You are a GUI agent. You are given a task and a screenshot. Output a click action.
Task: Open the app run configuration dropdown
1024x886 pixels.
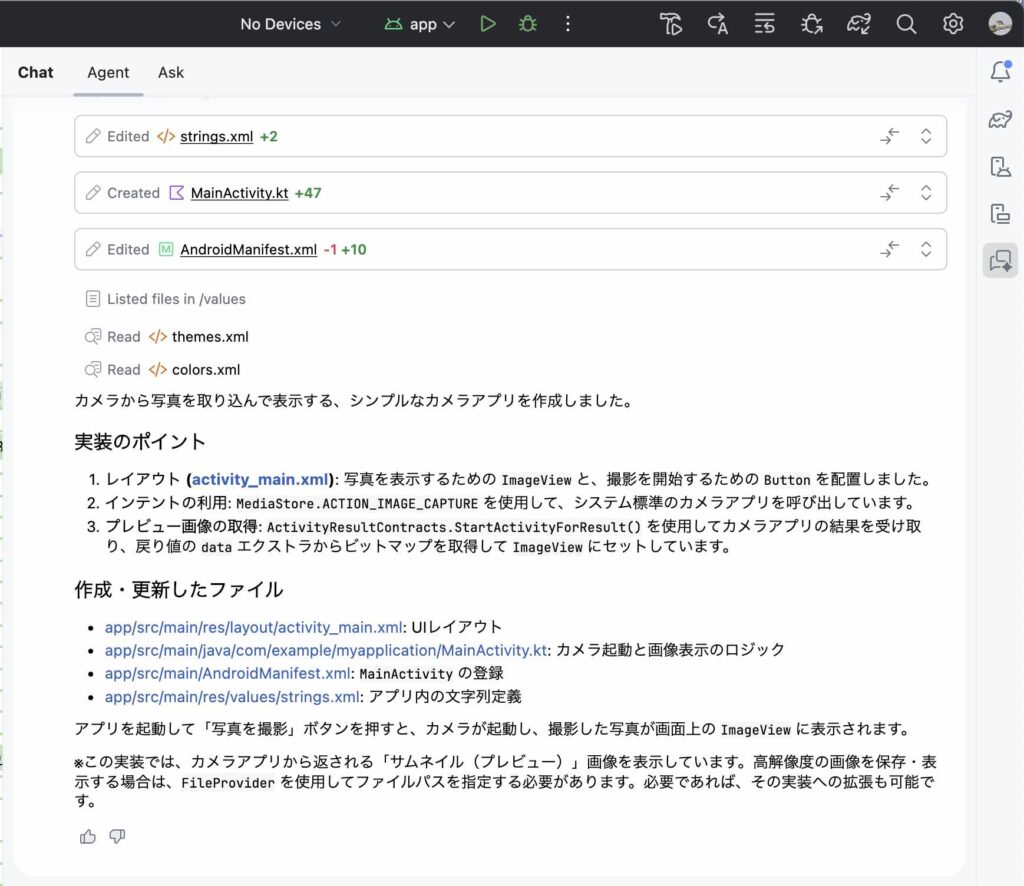tap(420, 24)
